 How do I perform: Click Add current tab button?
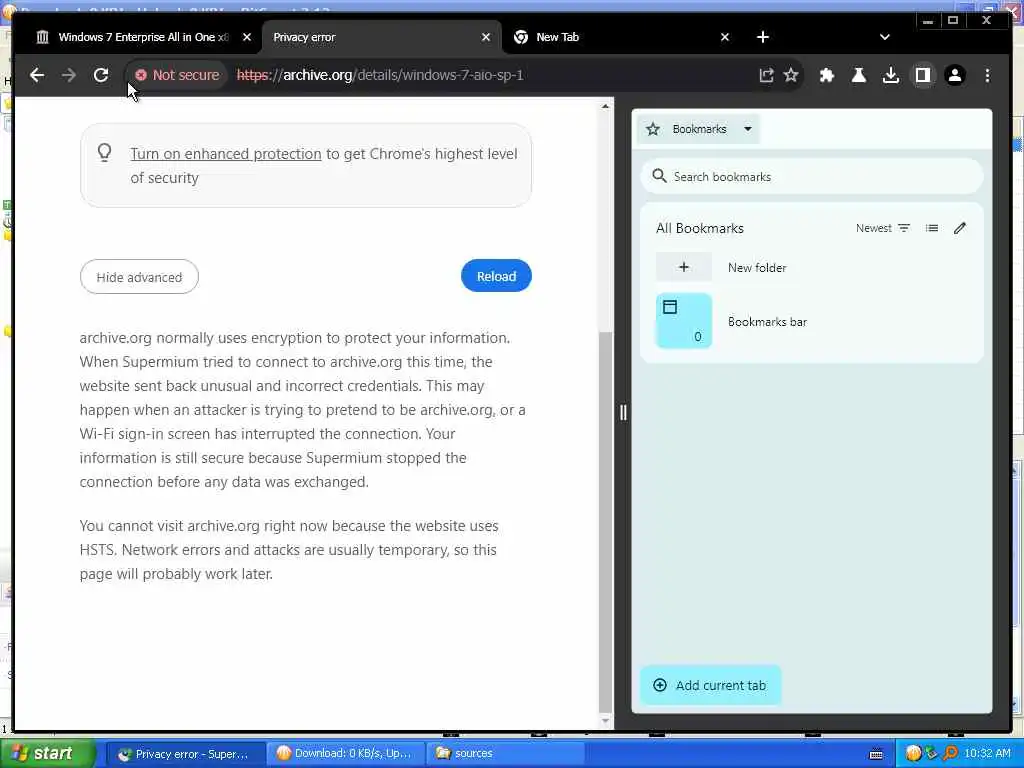[x=711, y=685]
